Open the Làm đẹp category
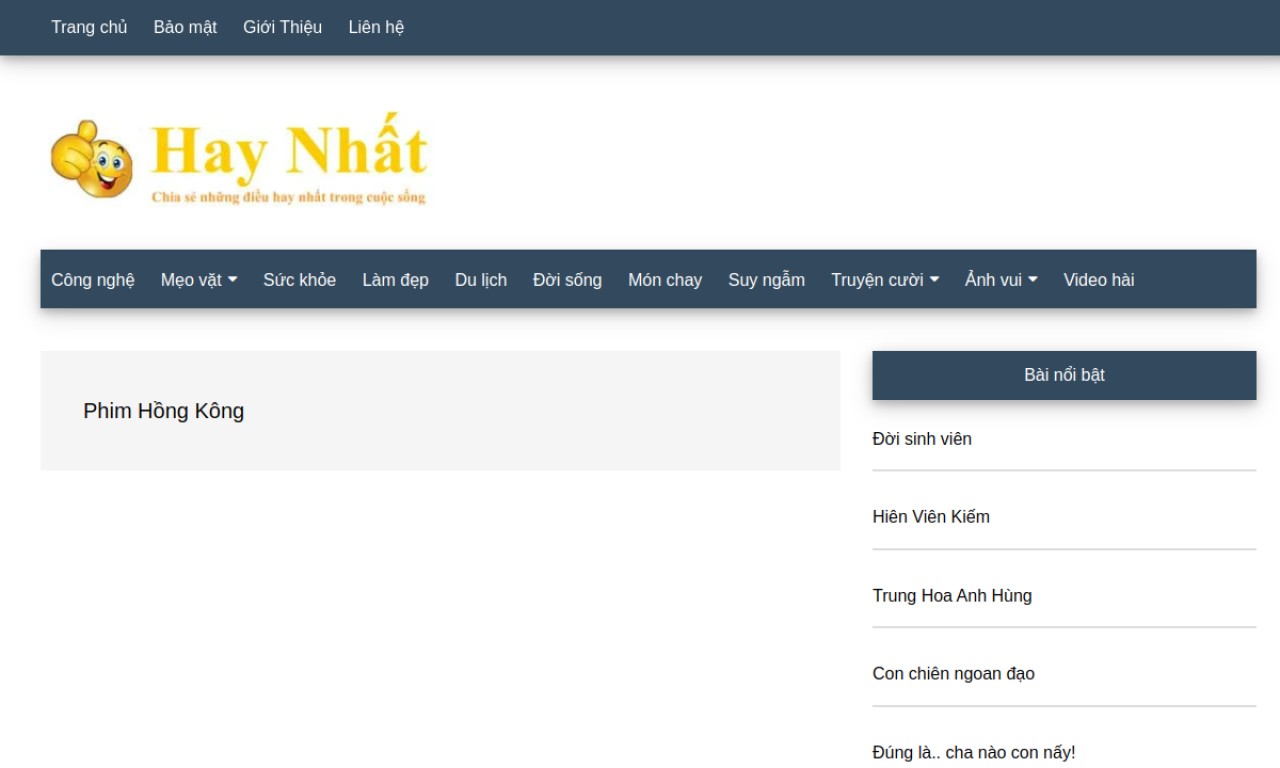This screenshot has width=1280, height=768. 395,280
